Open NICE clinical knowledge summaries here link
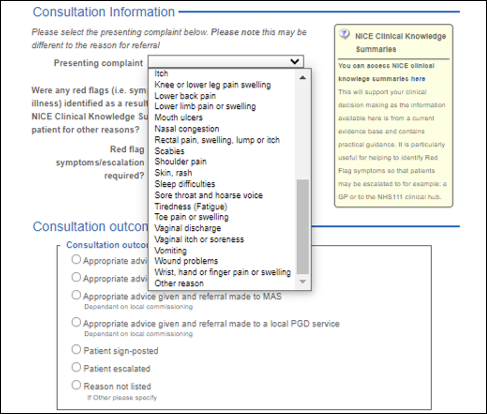Viewport: 487px width, 414px height. [x=418, y=79]
